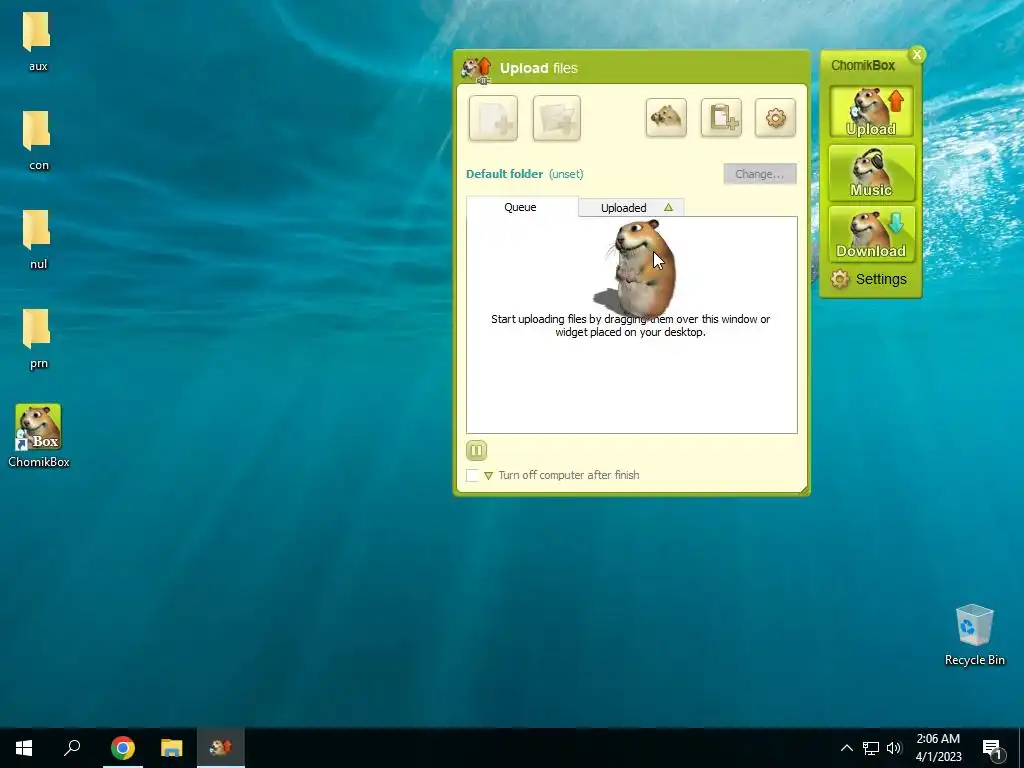This screenshot has height=768, width=1024.
Task: Open the hamster account icon in toolbar
Action: [666, 118]
